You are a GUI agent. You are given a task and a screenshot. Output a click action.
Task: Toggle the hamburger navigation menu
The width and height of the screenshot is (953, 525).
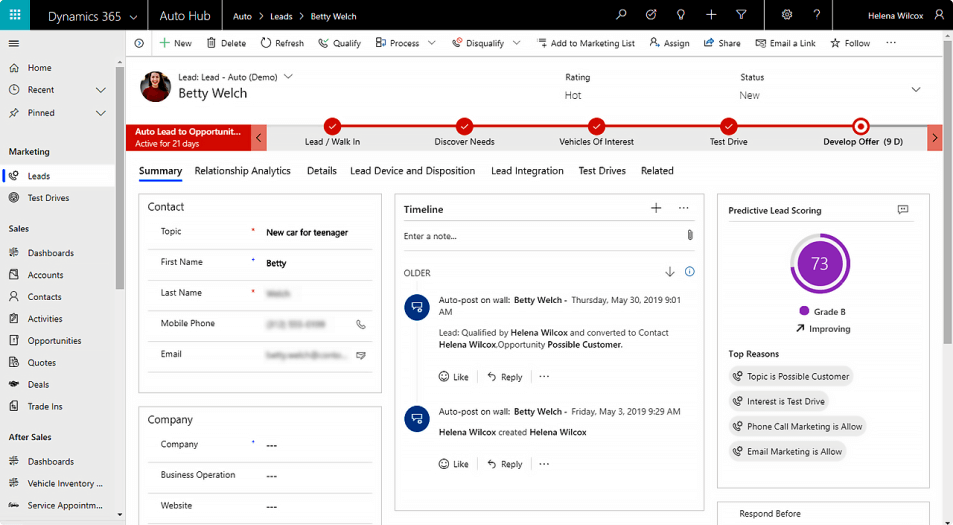pyautogui.click(x=14, y=43)
